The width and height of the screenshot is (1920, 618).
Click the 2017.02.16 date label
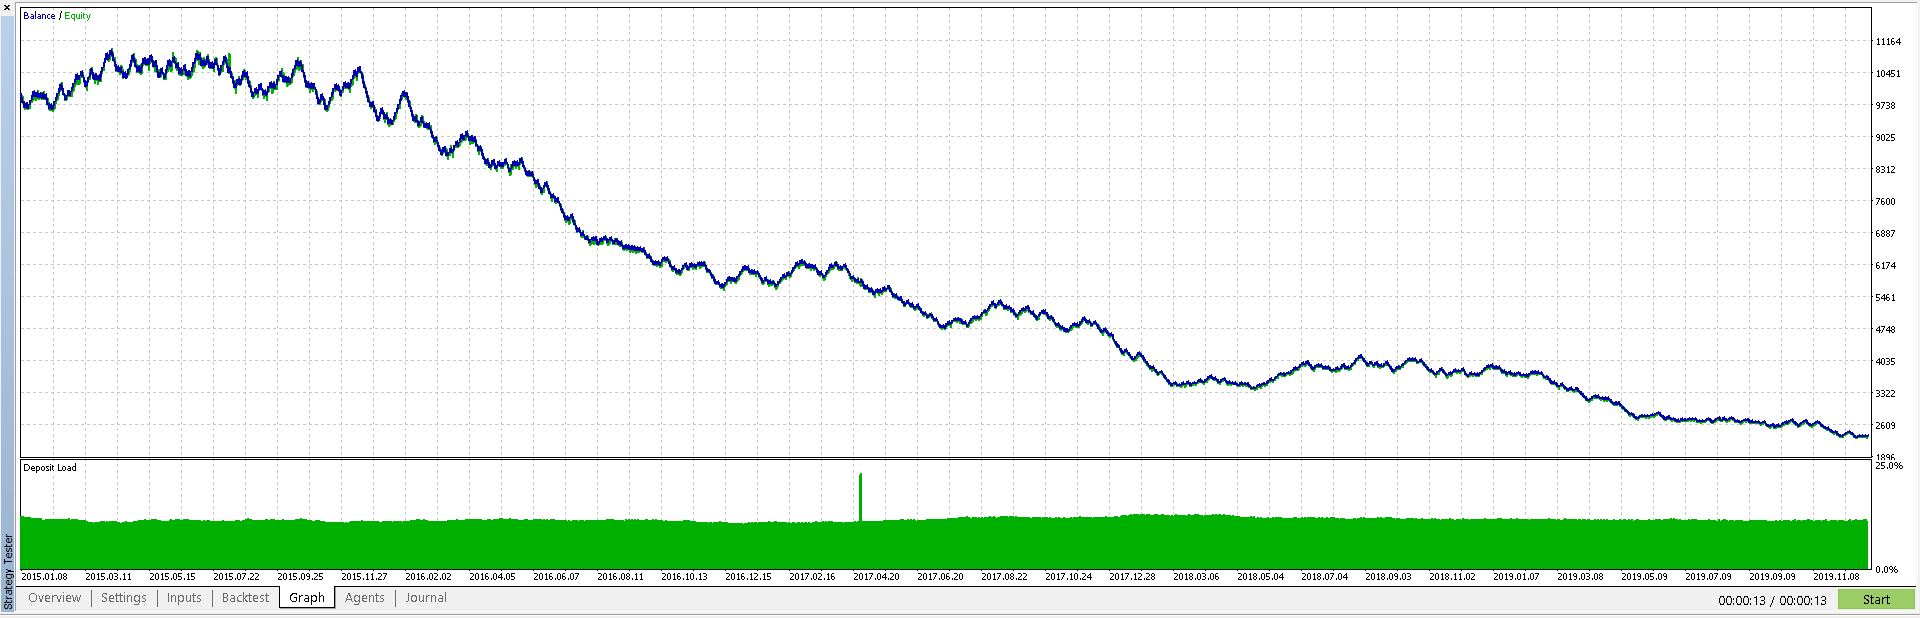click(812, 577)
